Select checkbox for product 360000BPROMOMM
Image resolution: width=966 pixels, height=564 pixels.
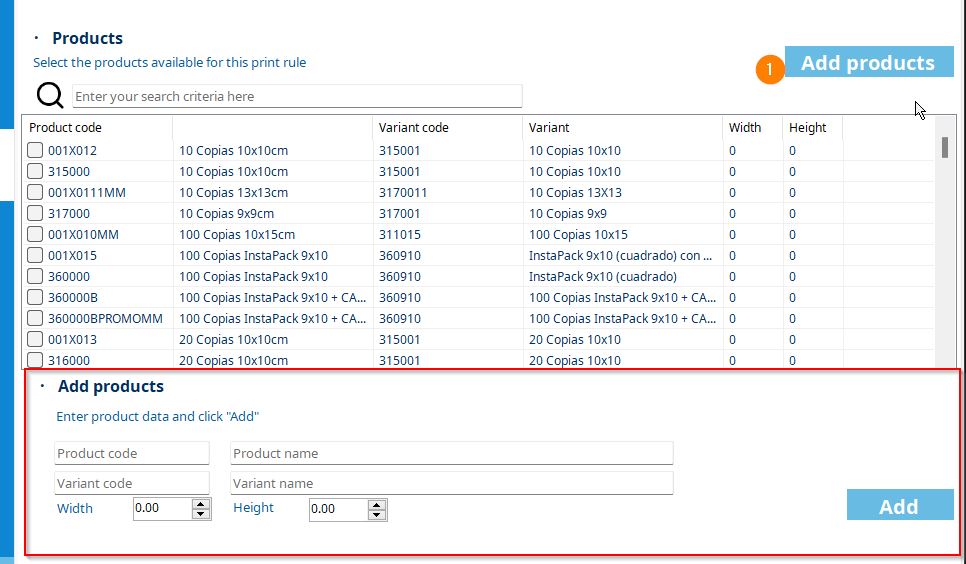(x=35, y=318)
